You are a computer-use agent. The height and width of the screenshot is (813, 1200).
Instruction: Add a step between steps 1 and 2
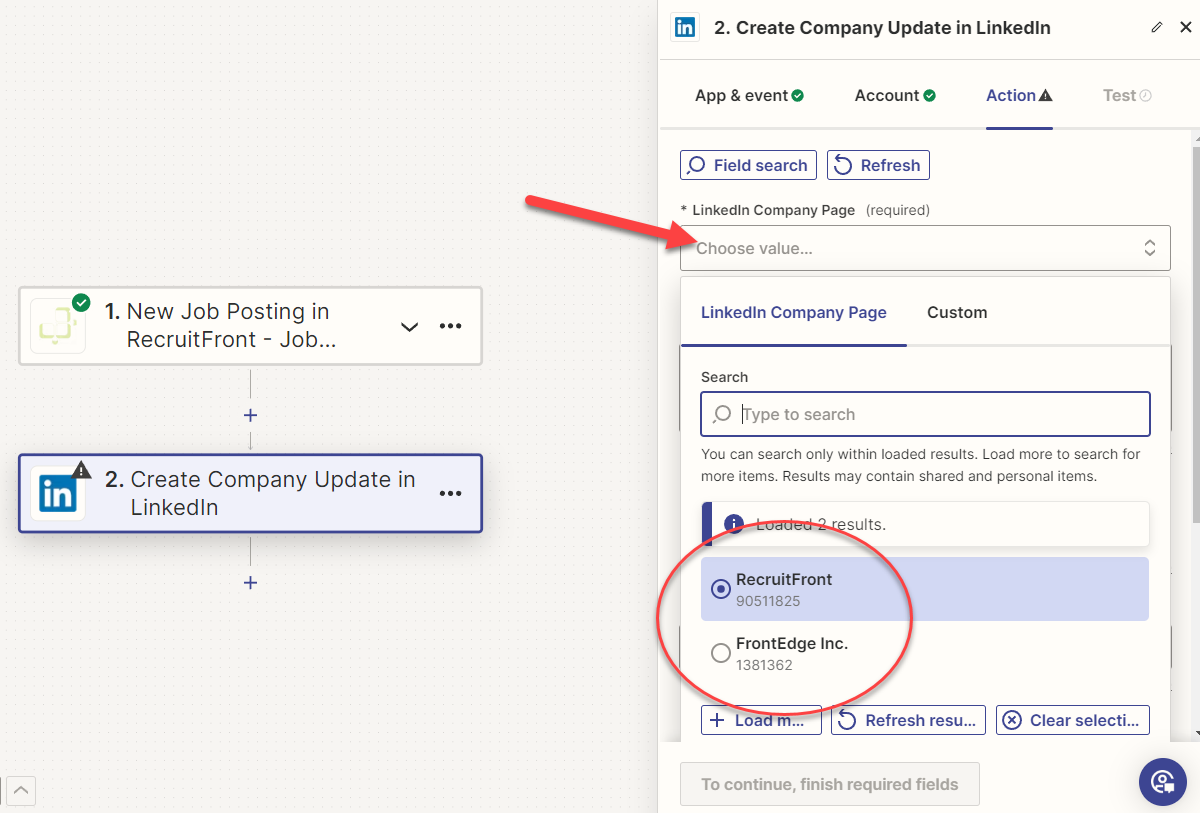(250, 415)
